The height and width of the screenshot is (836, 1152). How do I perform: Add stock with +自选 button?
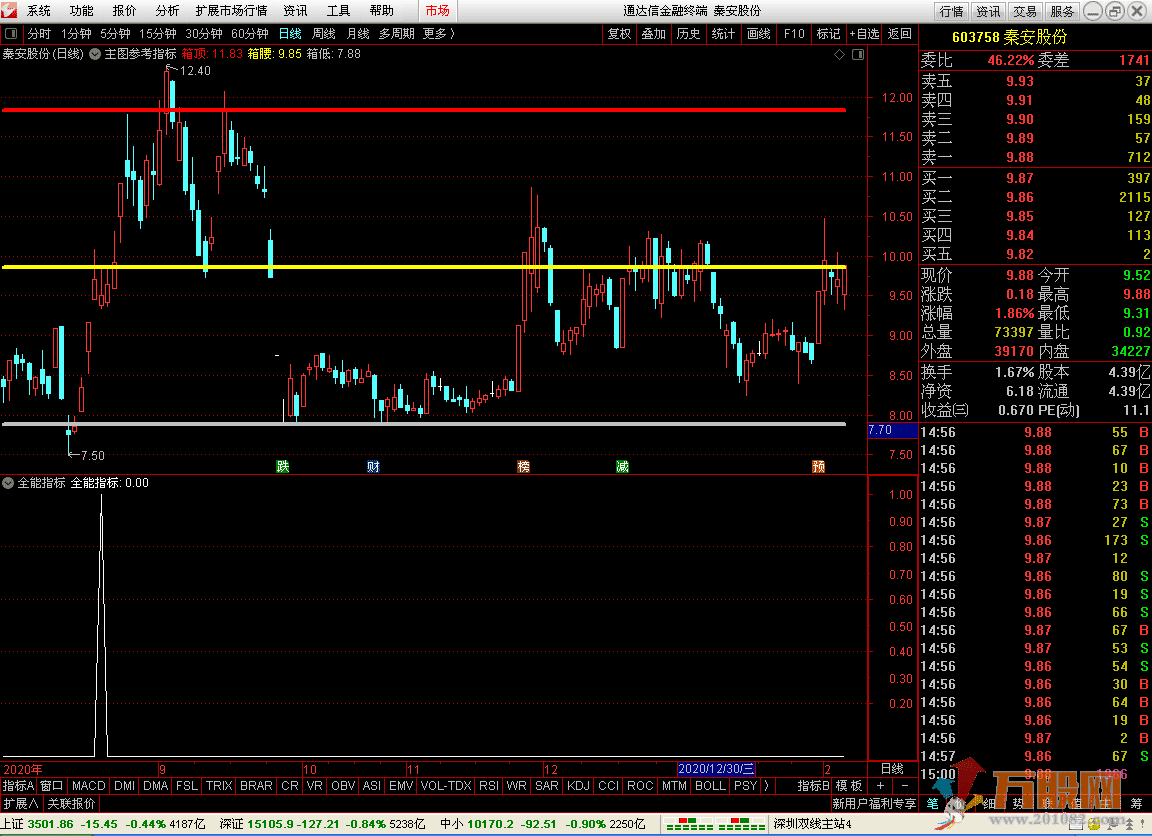coord(864,34)
